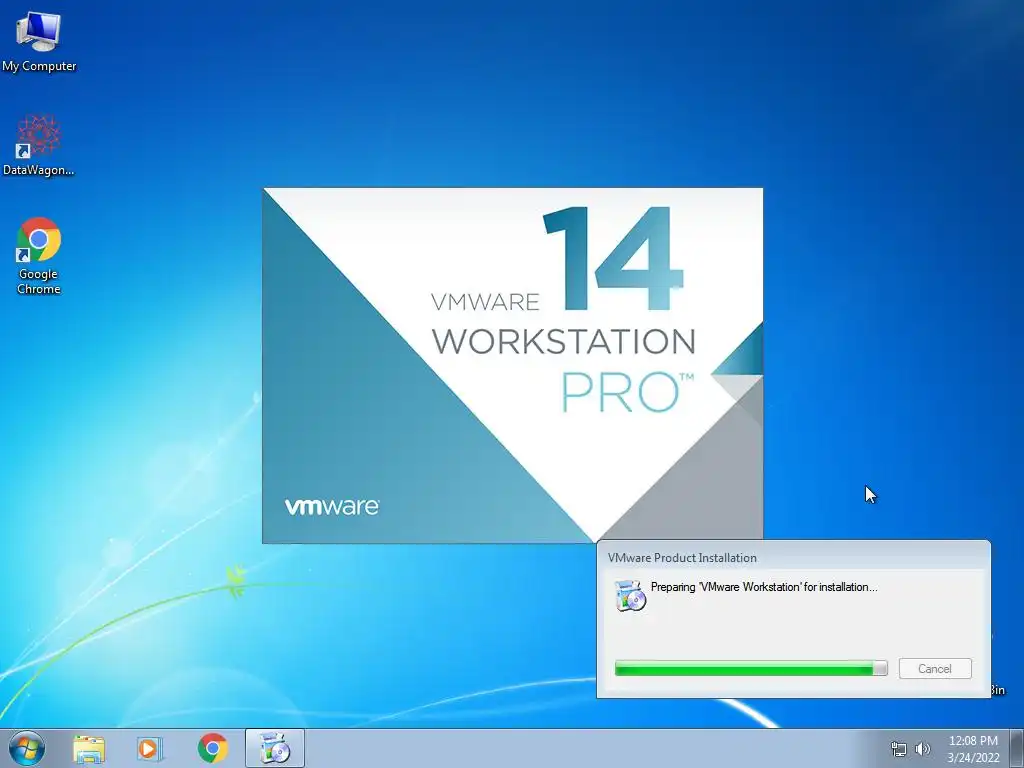This screenshot has height=768, width=1024.
Task: Open Windows Explorer from the taskbar
Action: coord(88,749)
